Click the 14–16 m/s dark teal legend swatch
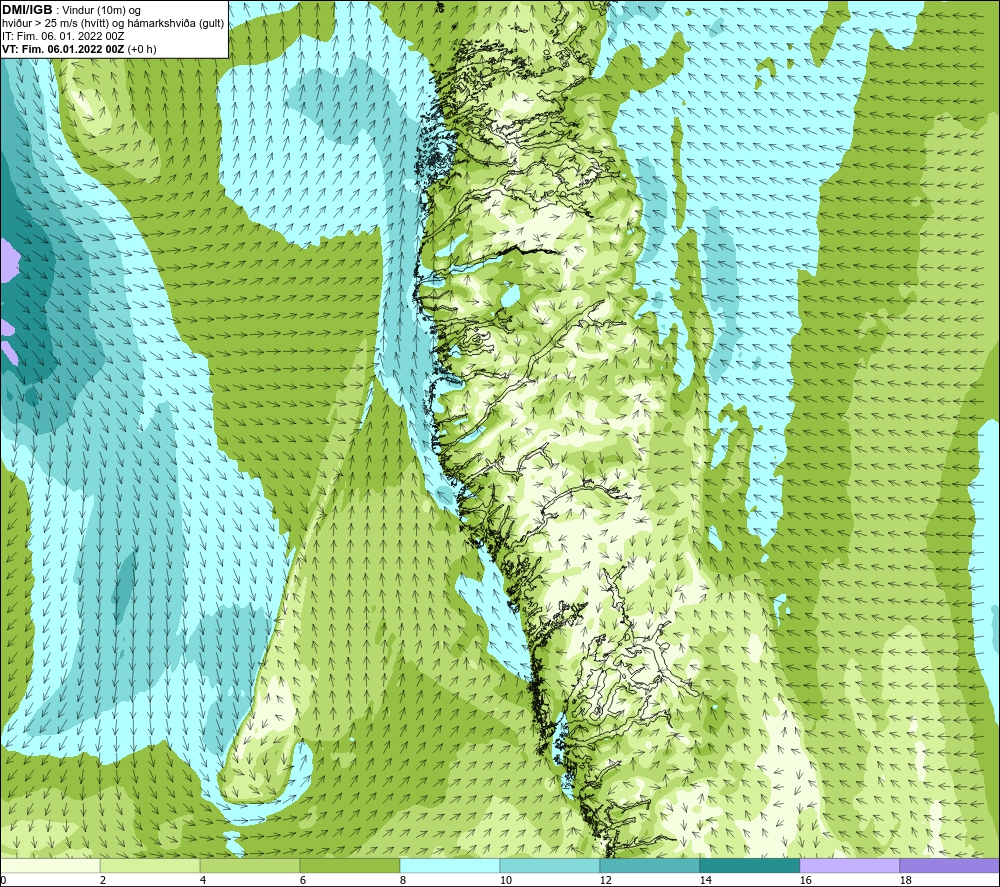Screen dimensions: 1000x887 [750, 865]
